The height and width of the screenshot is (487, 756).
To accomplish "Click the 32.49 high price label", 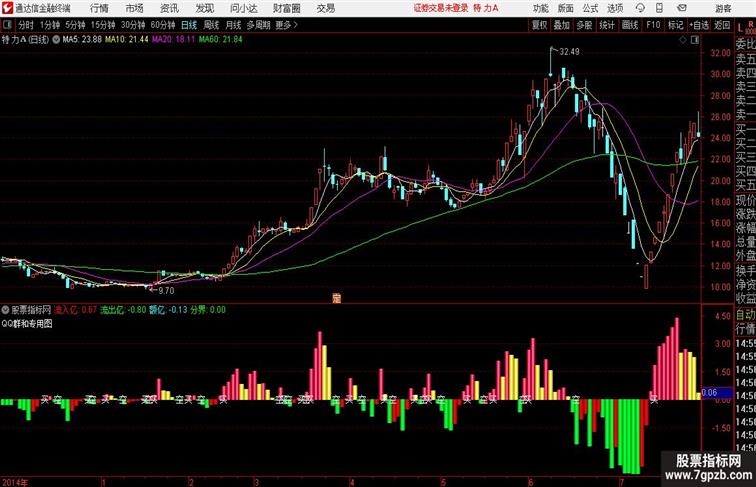I will 569,52.
